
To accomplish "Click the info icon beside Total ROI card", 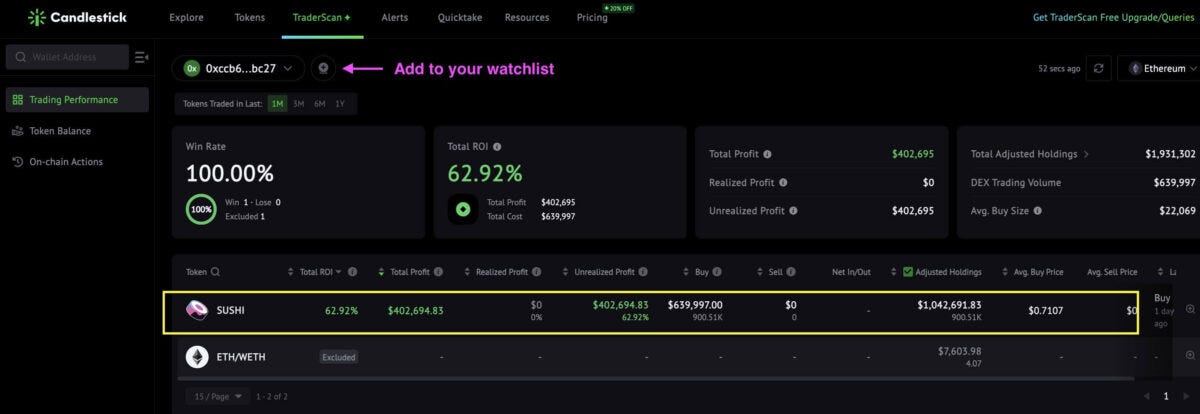I will click(497, 146).
